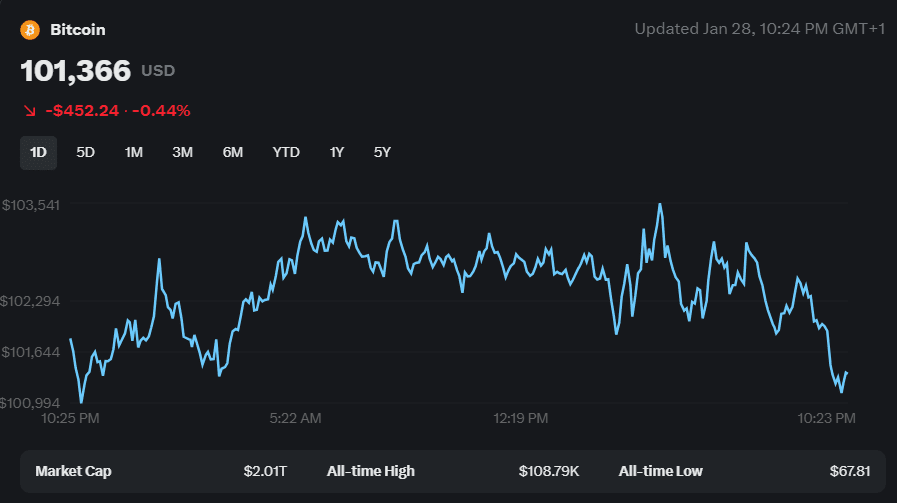
Task: Click the Market Cap label
Action: coord(73,471)
